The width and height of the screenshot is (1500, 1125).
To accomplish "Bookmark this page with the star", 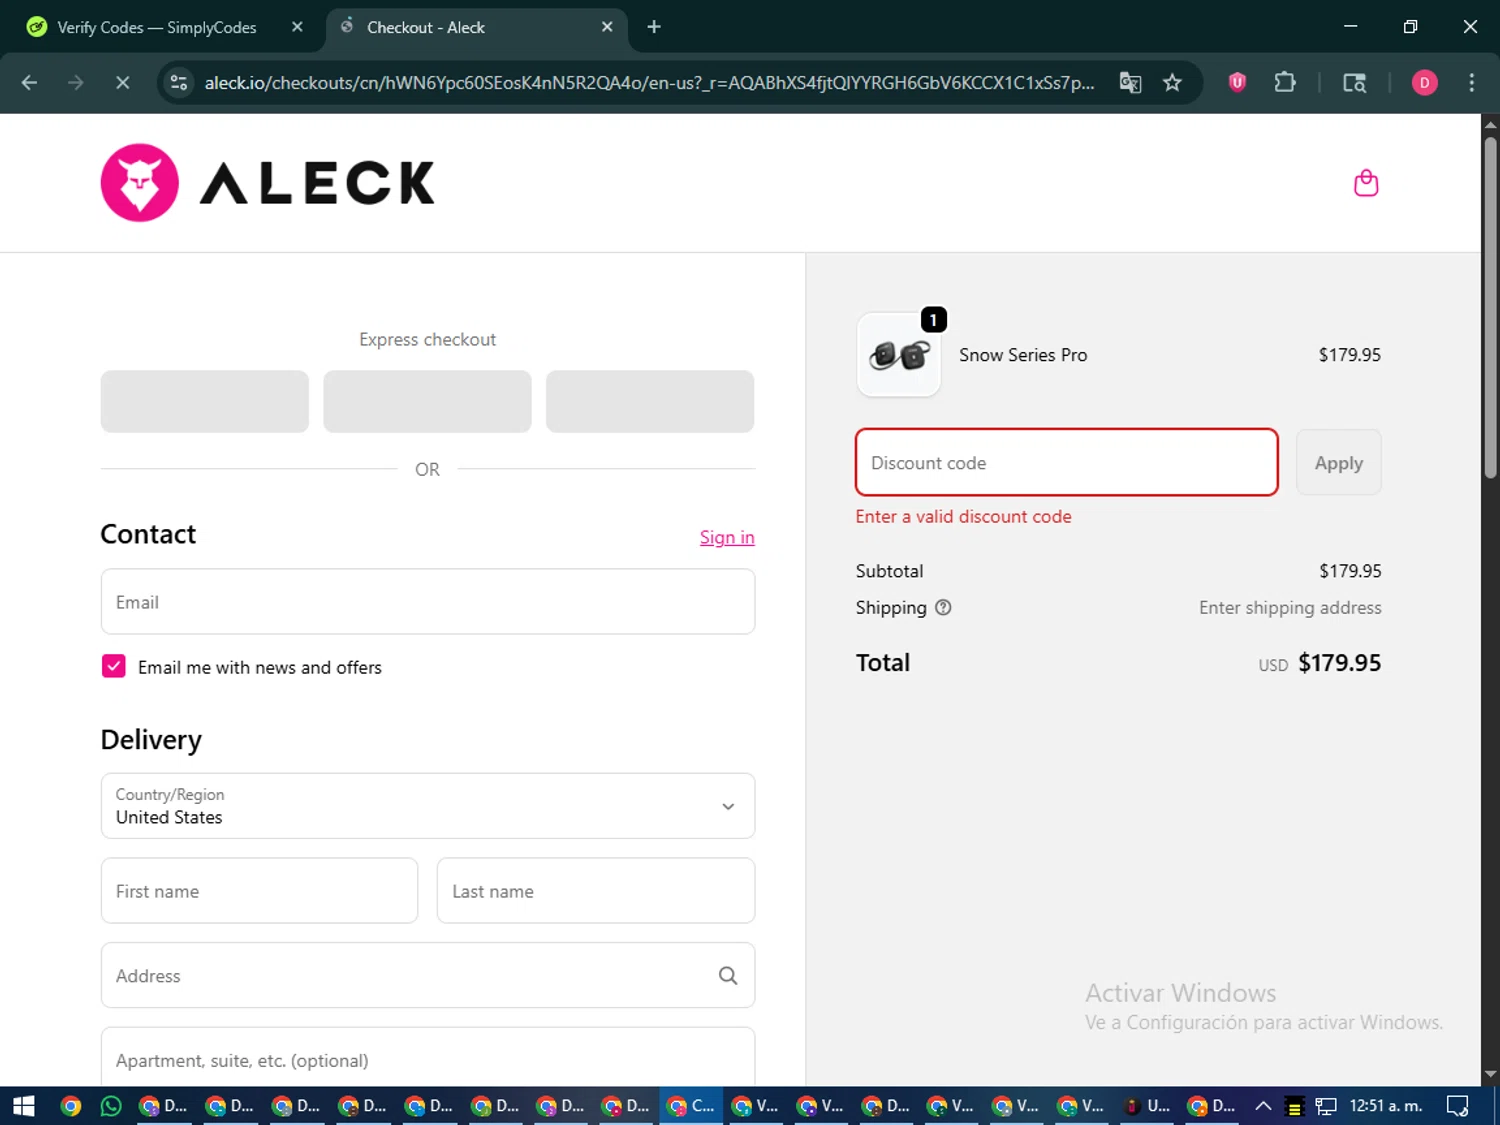I will pyautogui.click(x=1172, y=83).
